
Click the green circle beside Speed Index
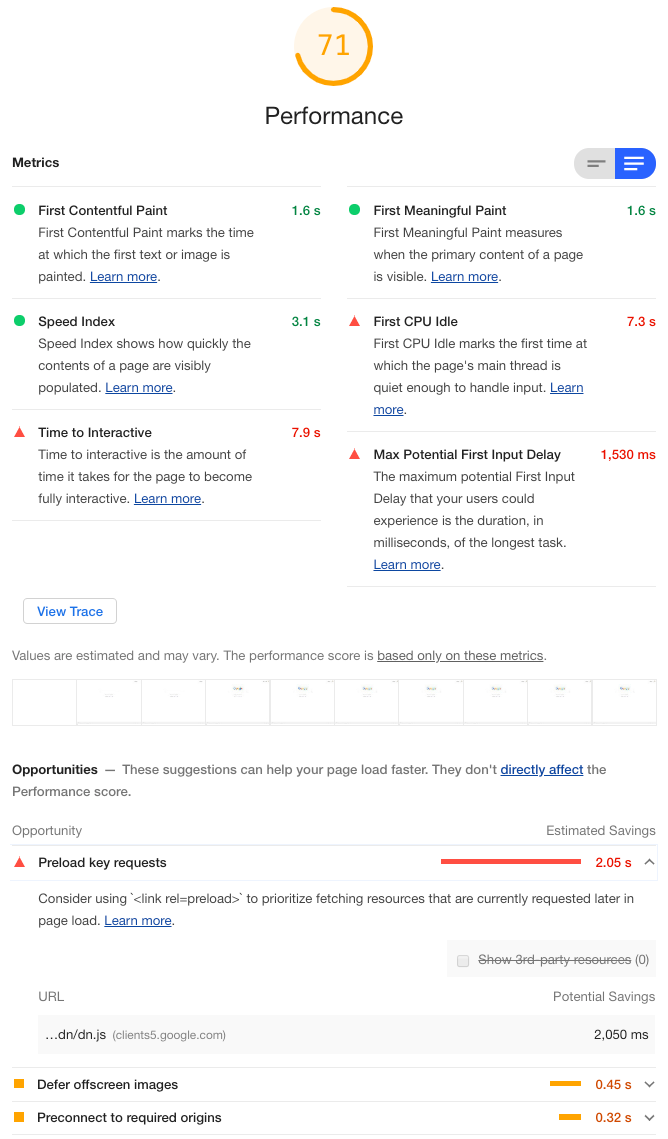pyautogui.click(x=19, y=321)
